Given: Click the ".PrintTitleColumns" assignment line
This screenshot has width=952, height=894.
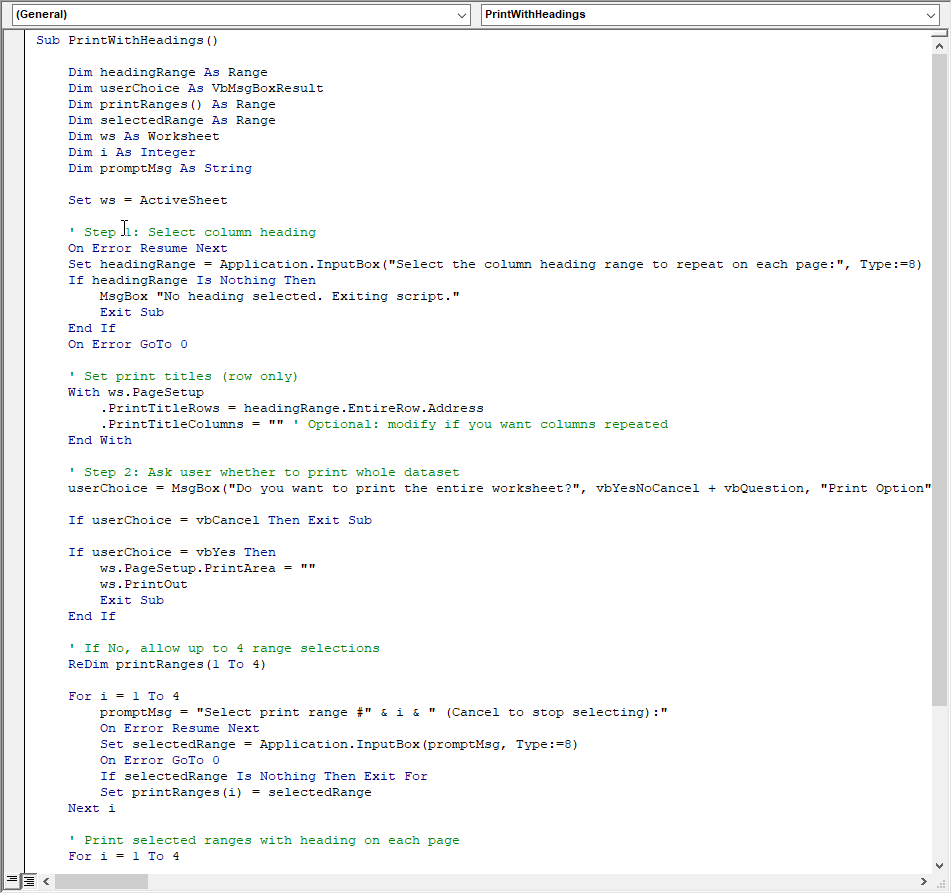Looking at the screenshot, I should 384,424.
